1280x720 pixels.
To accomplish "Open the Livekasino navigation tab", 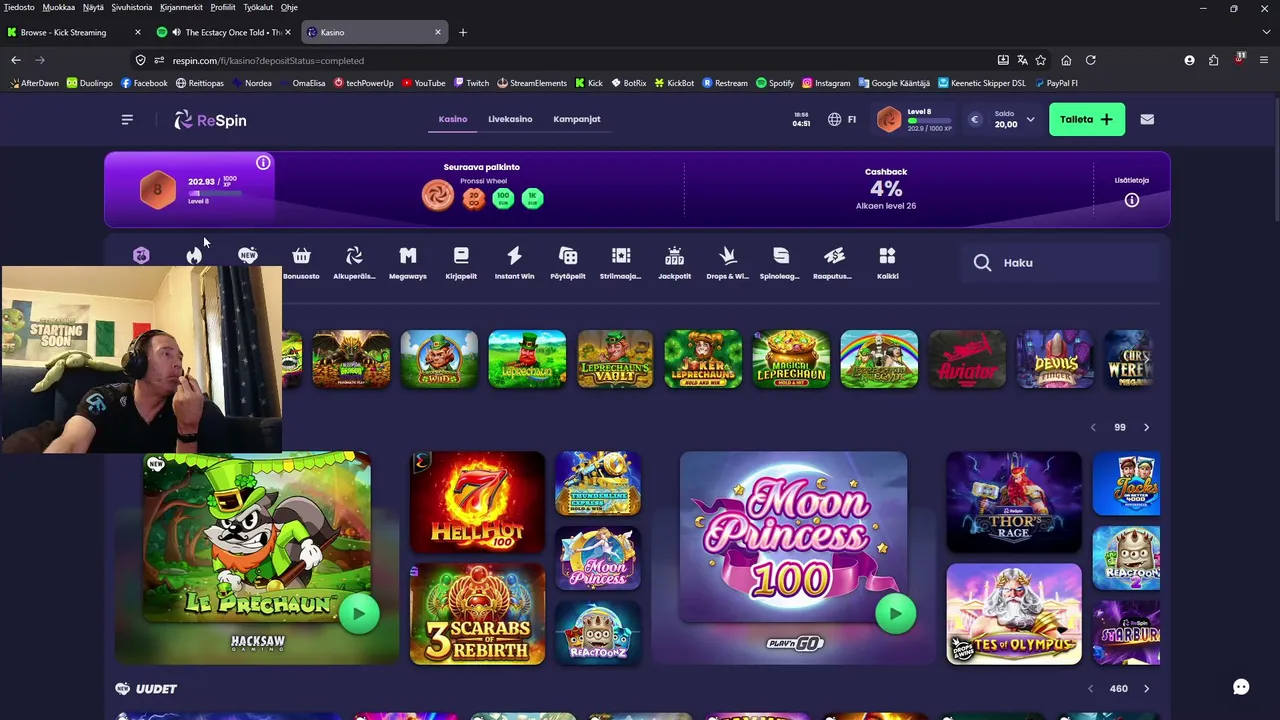I will click(x=510, y=119).
